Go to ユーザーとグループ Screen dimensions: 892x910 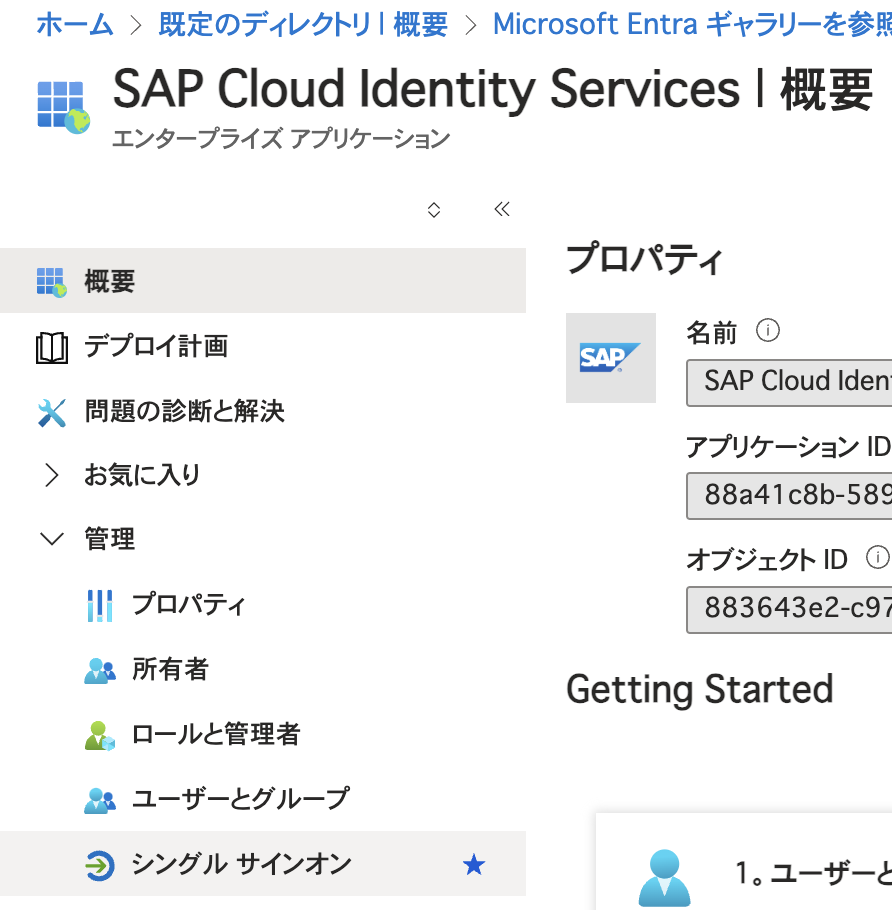[x=240, y=799]
